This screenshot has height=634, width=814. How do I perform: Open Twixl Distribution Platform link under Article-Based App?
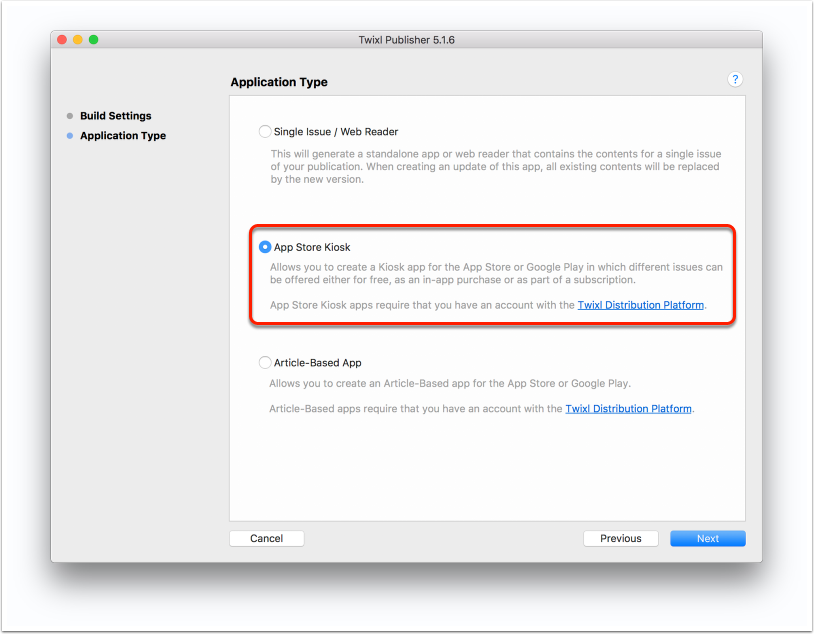click(628, 409)
